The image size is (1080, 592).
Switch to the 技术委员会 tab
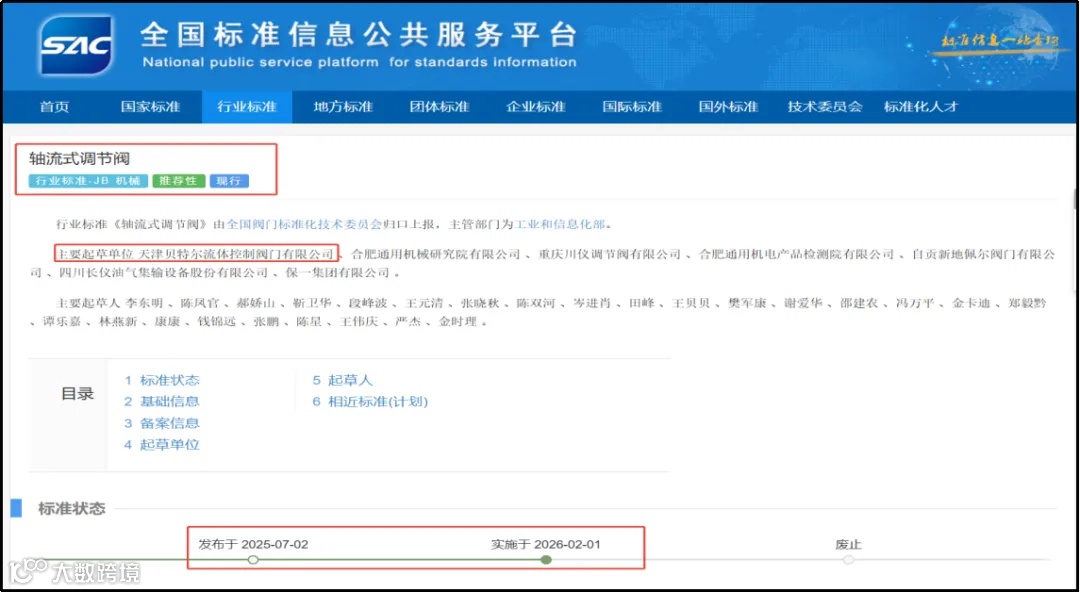824,106
